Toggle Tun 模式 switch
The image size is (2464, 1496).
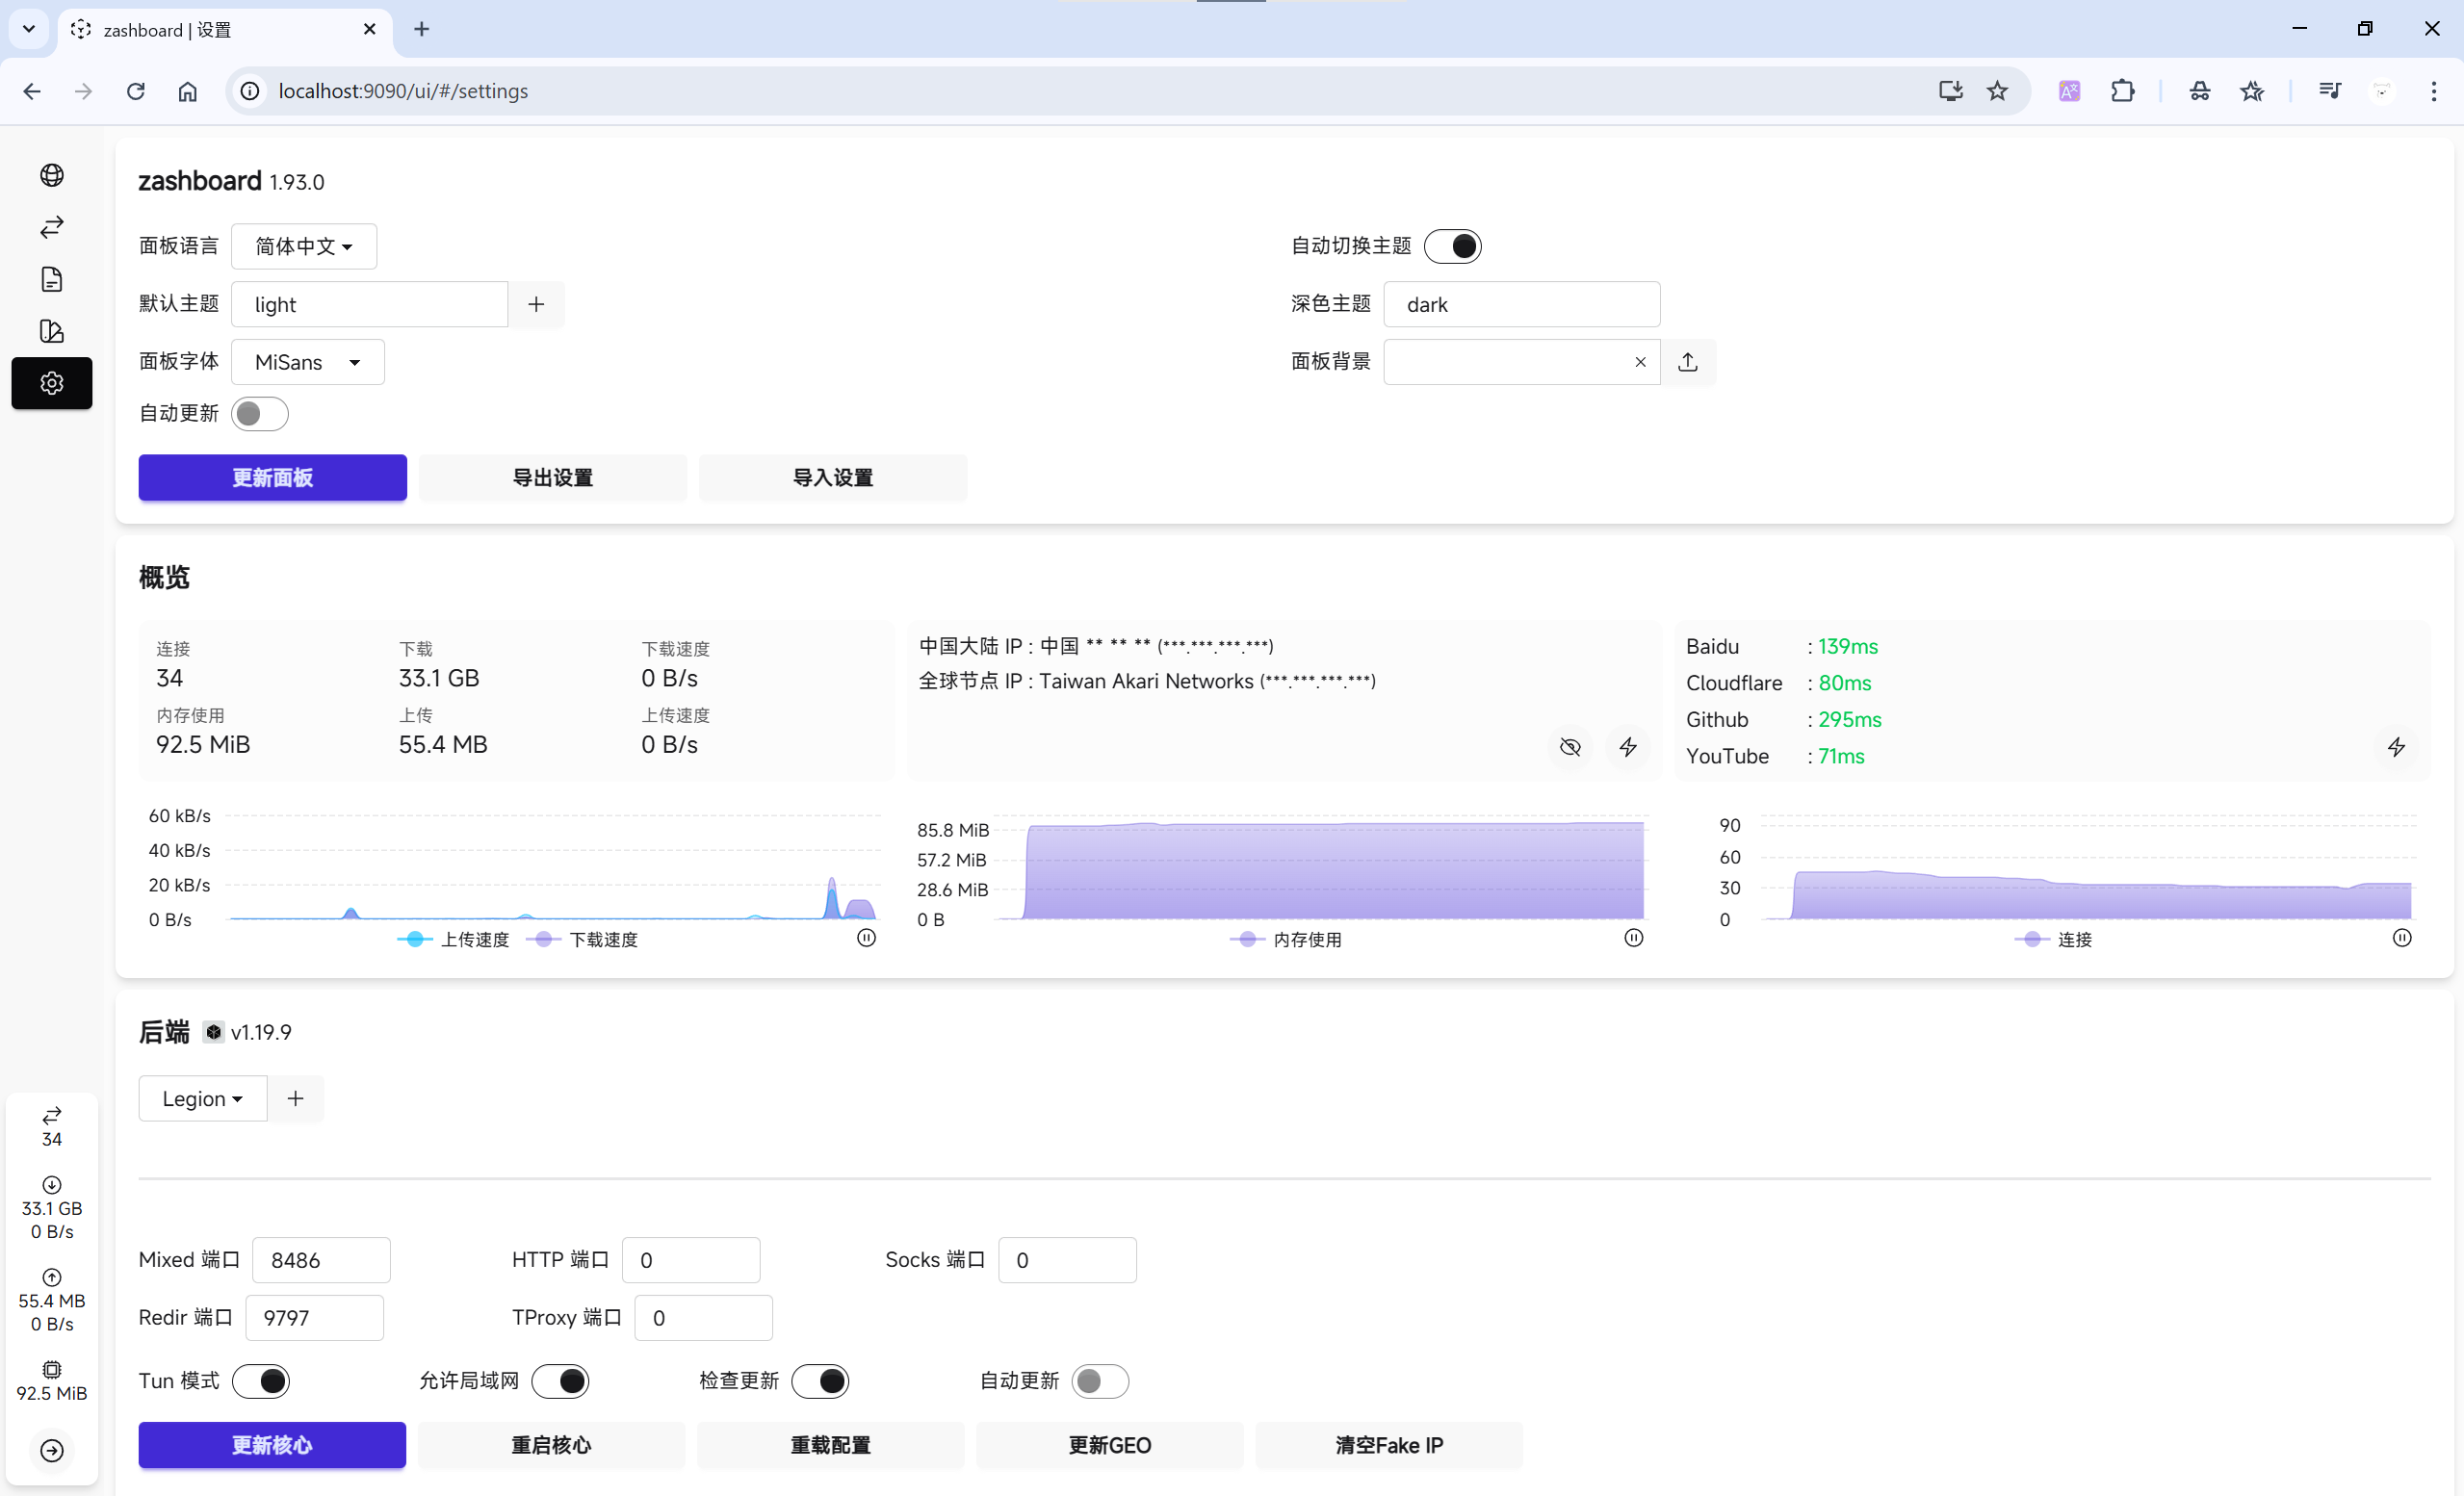[x=261, y=1381]
